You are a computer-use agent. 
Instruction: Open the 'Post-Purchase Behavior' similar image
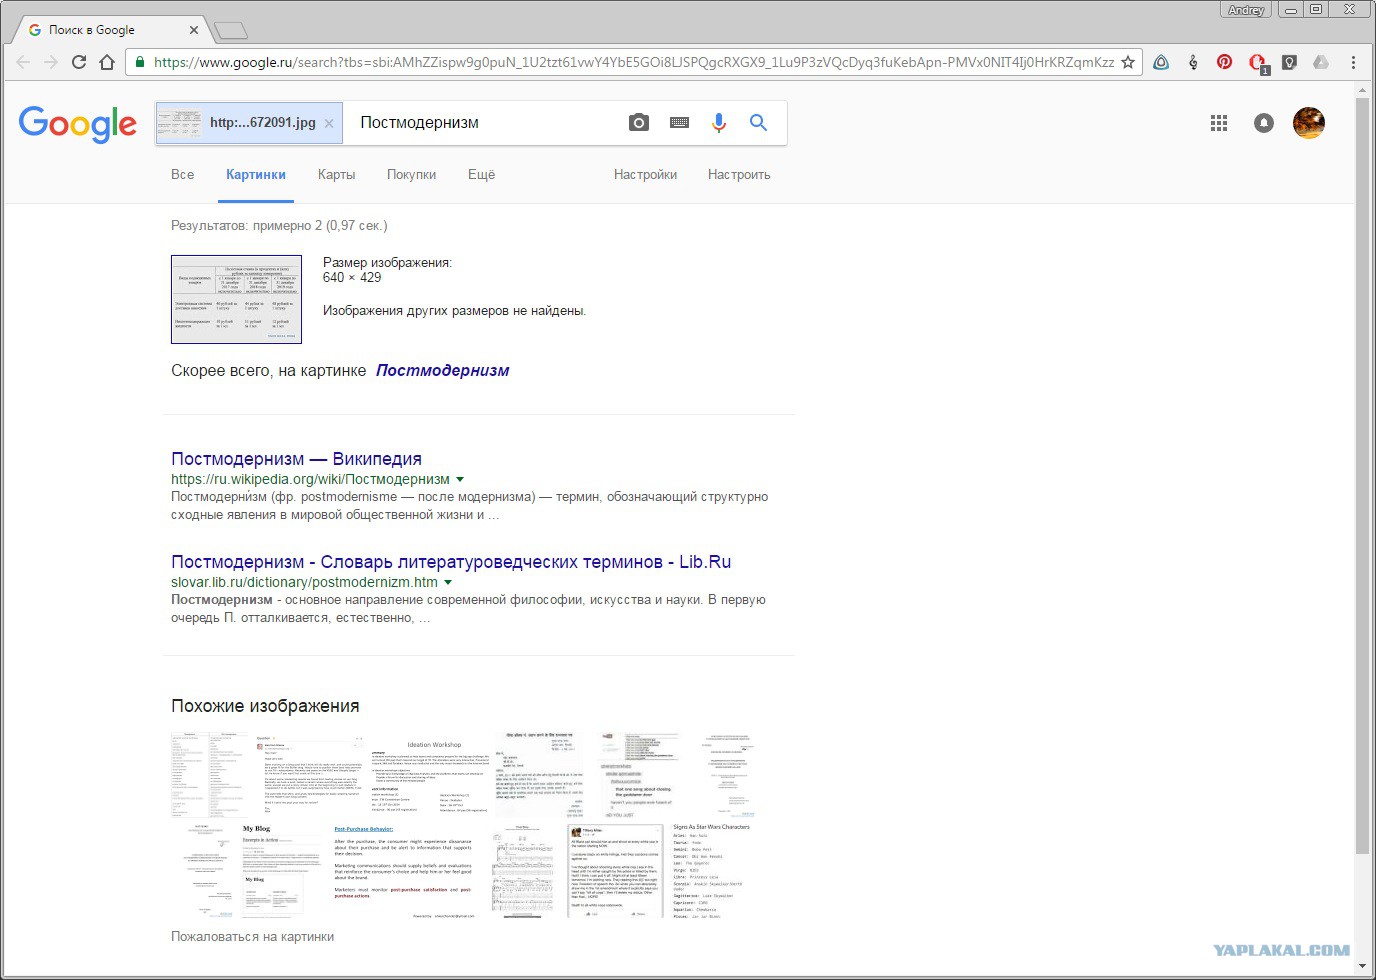[403, 870]
